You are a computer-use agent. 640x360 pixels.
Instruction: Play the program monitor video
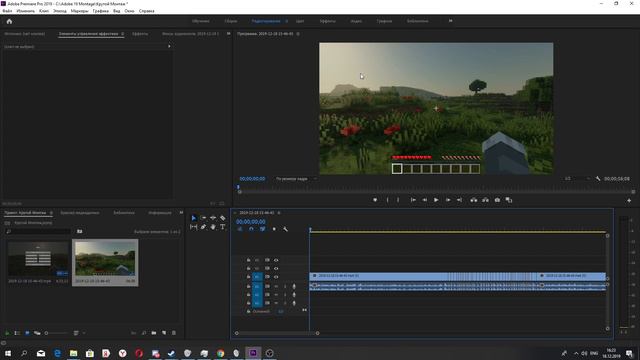click(x=436, y=200)
